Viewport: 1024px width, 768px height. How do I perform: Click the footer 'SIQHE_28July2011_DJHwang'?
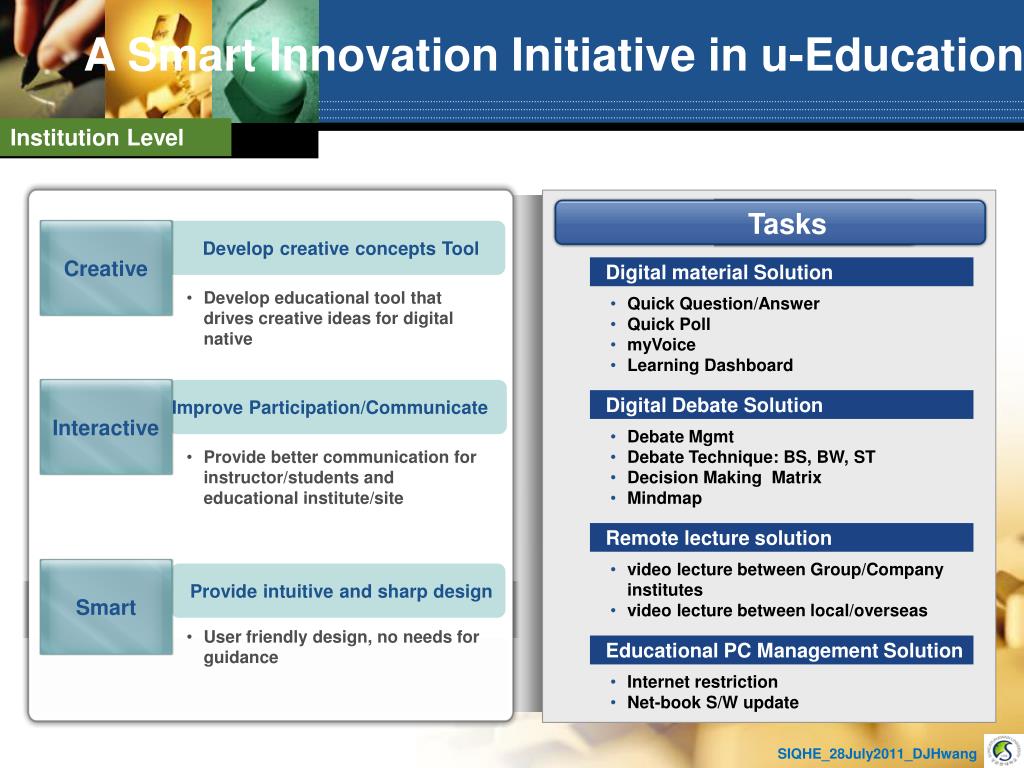click(x=877, y=754)
